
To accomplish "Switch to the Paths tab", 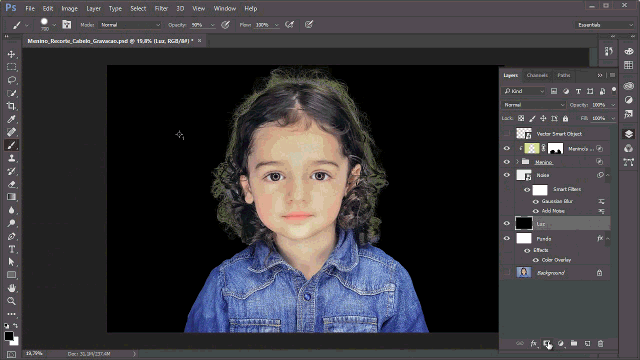I will (x=564, y=75).
